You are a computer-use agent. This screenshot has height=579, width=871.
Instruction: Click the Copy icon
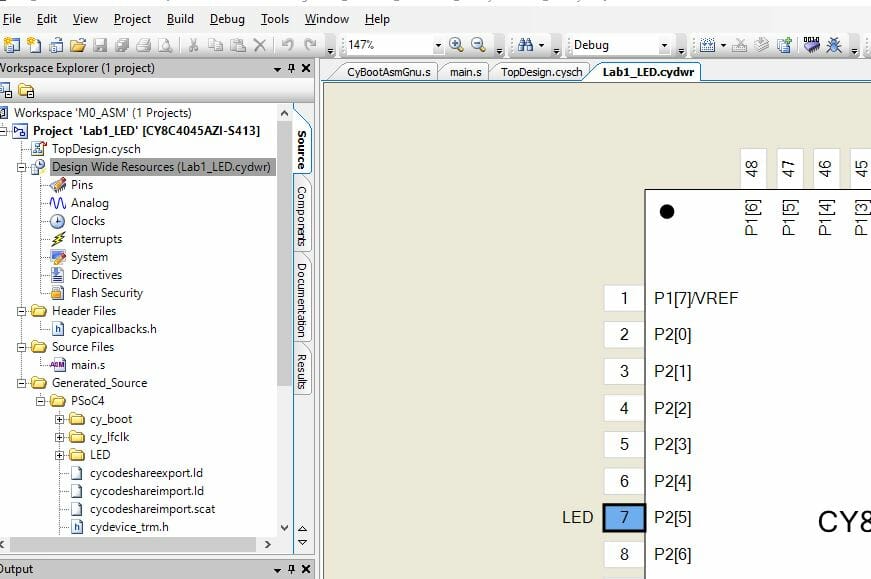click(x=215, y=45)
